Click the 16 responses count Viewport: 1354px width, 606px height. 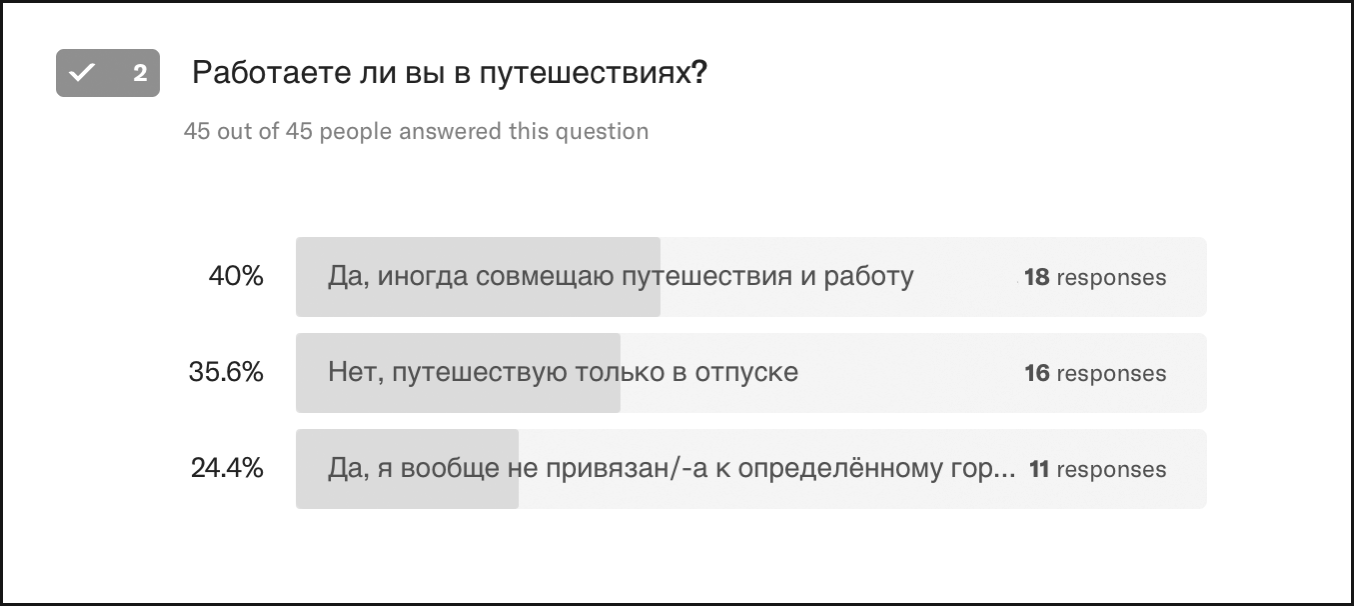tap(1095, 374)
